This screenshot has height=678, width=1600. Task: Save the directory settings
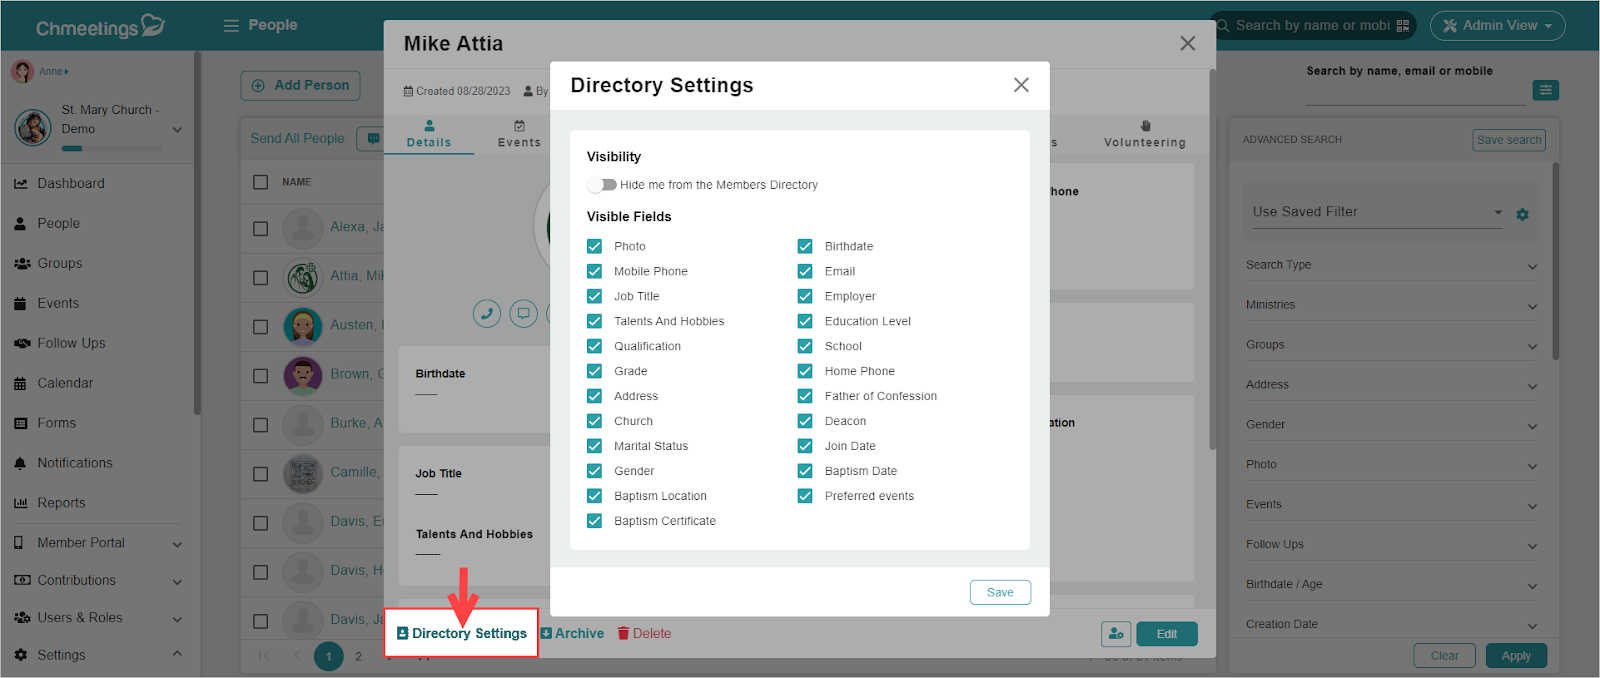pyautogui.click(x=1000, y=592)
